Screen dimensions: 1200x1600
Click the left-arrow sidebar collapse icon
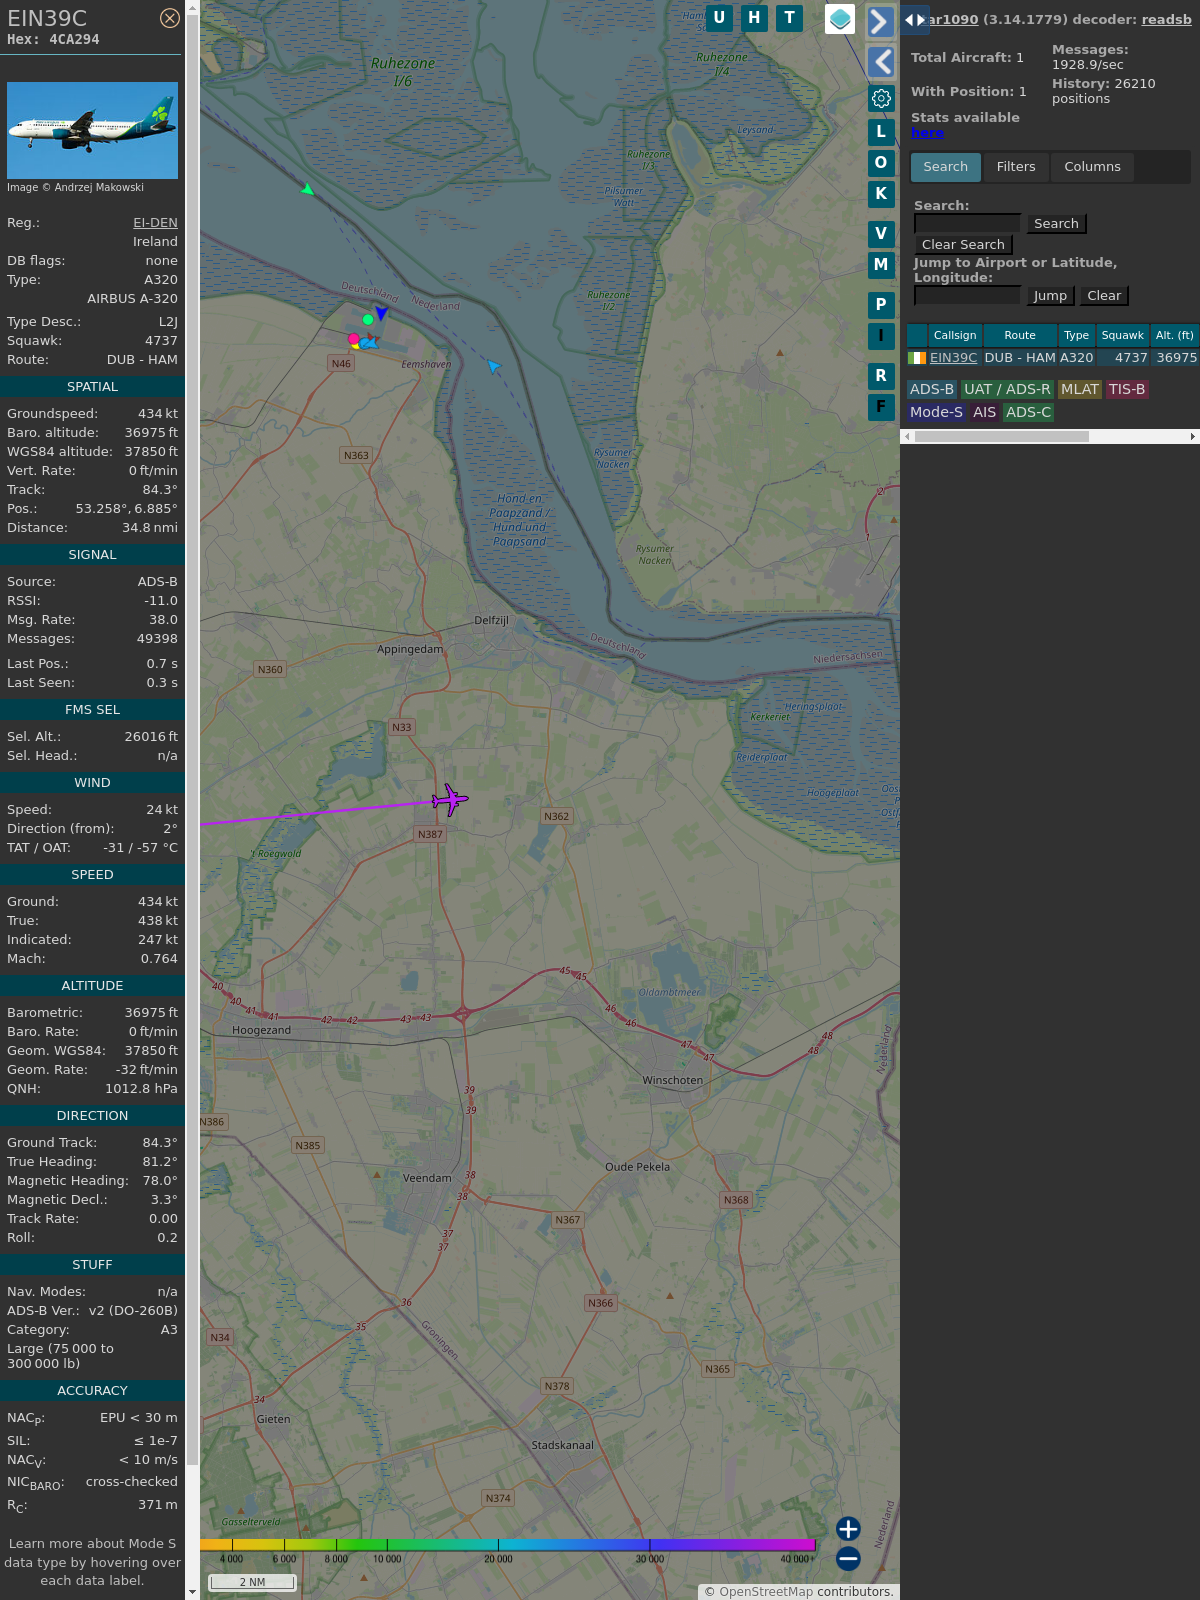click(x=880, y=62)
